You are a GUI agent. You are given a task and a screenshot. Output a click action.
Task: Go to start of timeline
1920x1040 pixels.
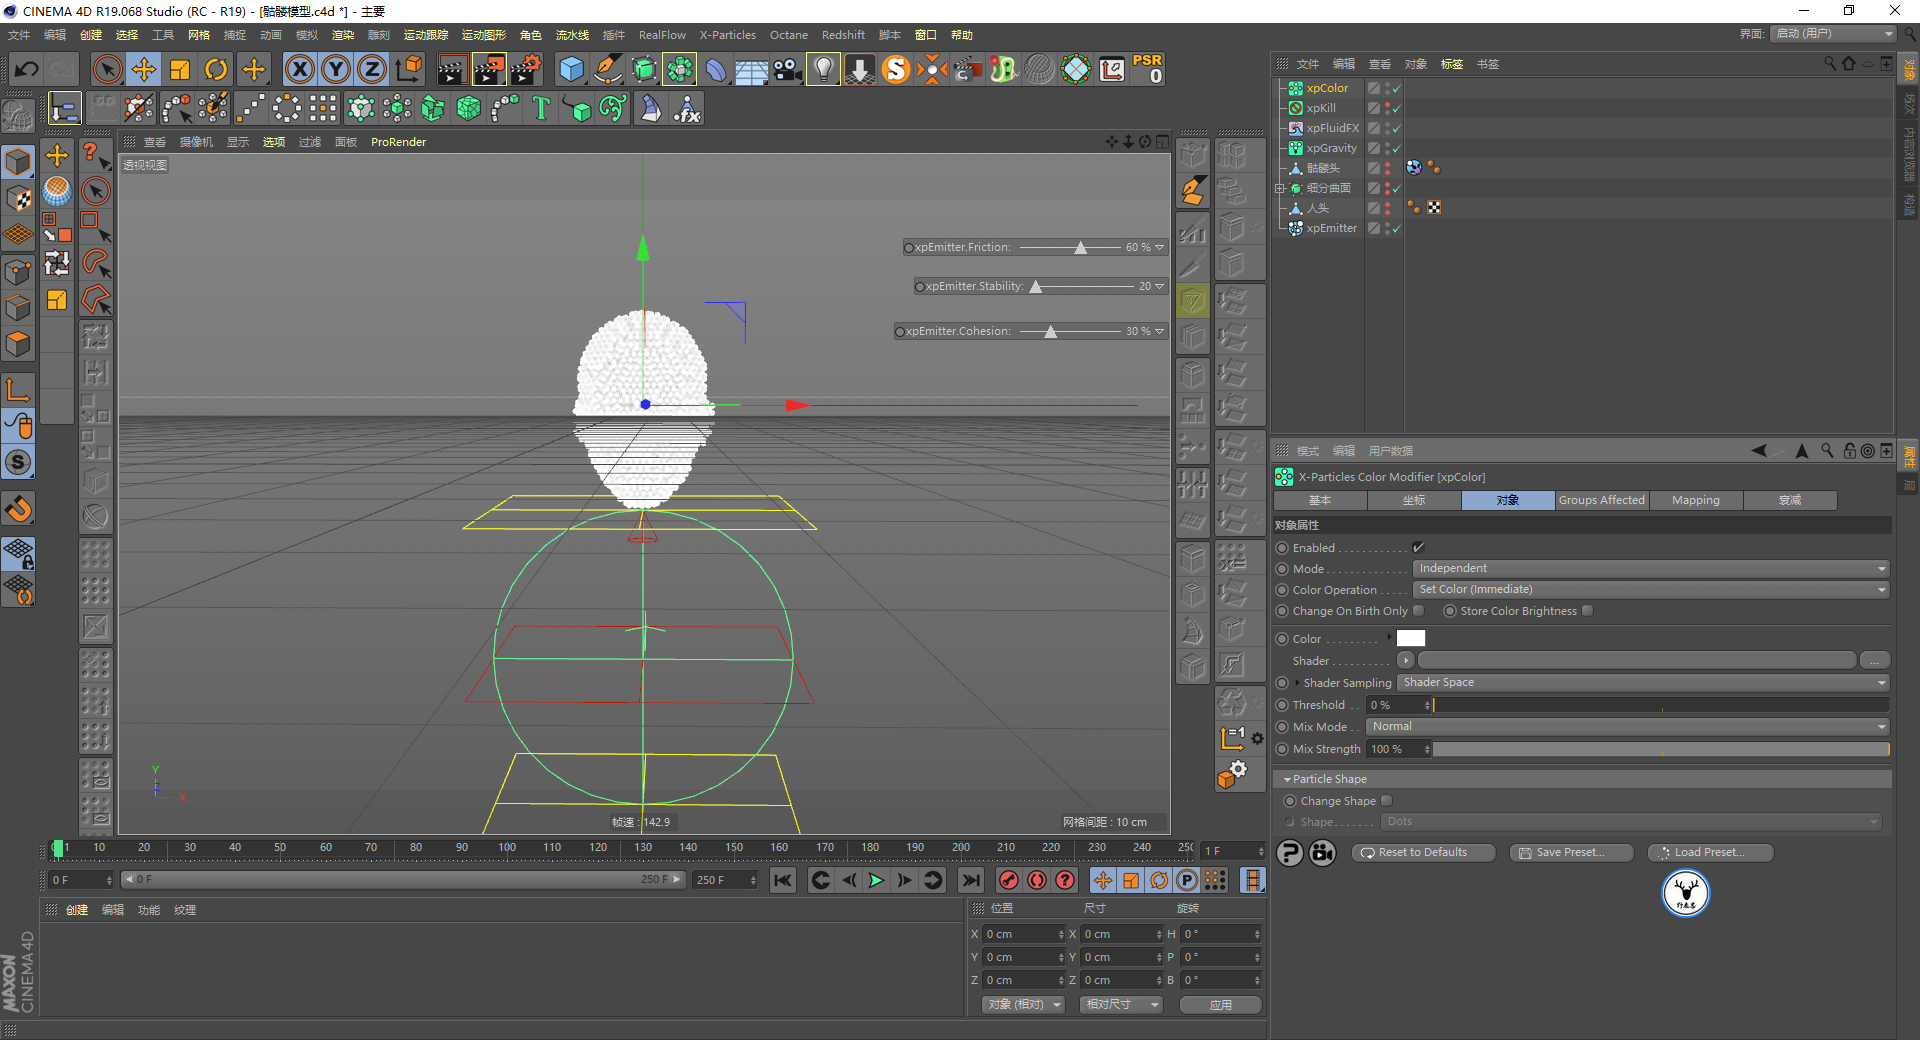(783, 880)
